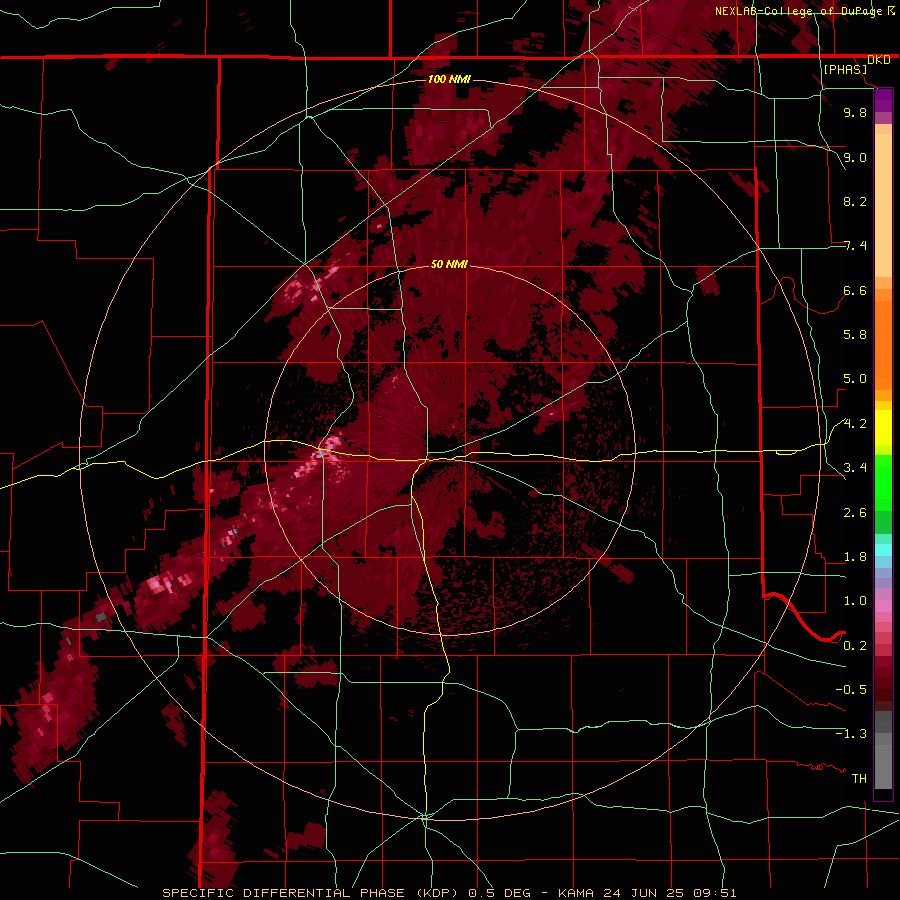Click SPECIFIC DIFFERENTIAL PHASE in the footer
Image resolution: width=900 pixels, height=900 pixels.
pyautogui.click(x=284, y=893)
